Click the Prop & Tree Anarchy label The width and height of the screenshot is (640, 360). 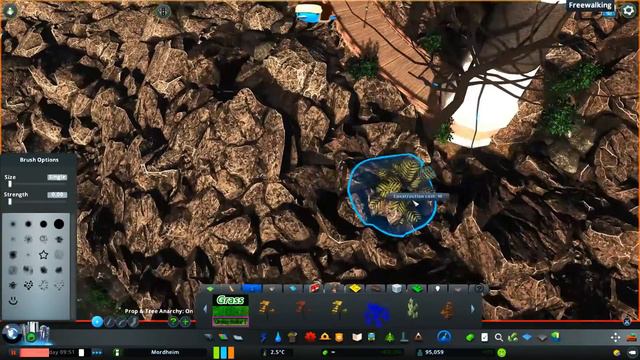click(x=159, y=311)
